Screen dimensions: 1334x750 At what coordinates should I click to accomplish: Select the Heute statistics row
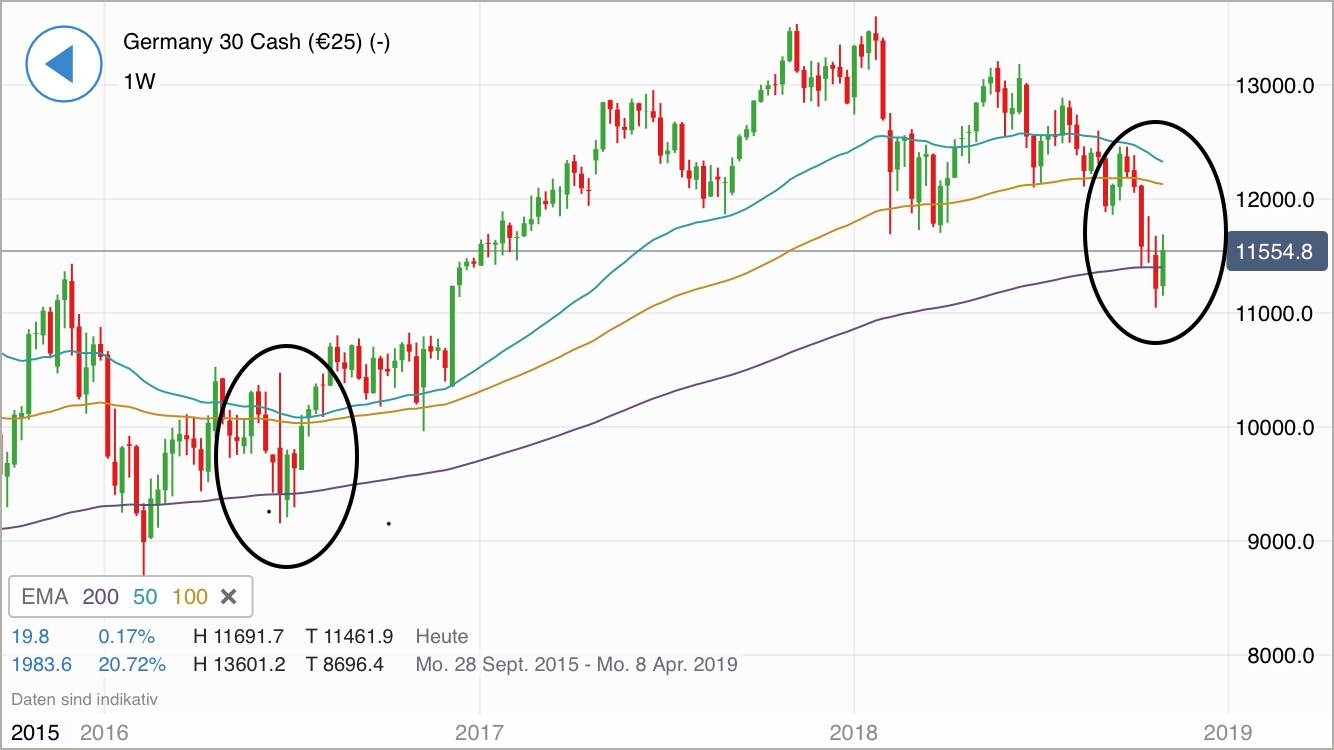click(442, 636)
